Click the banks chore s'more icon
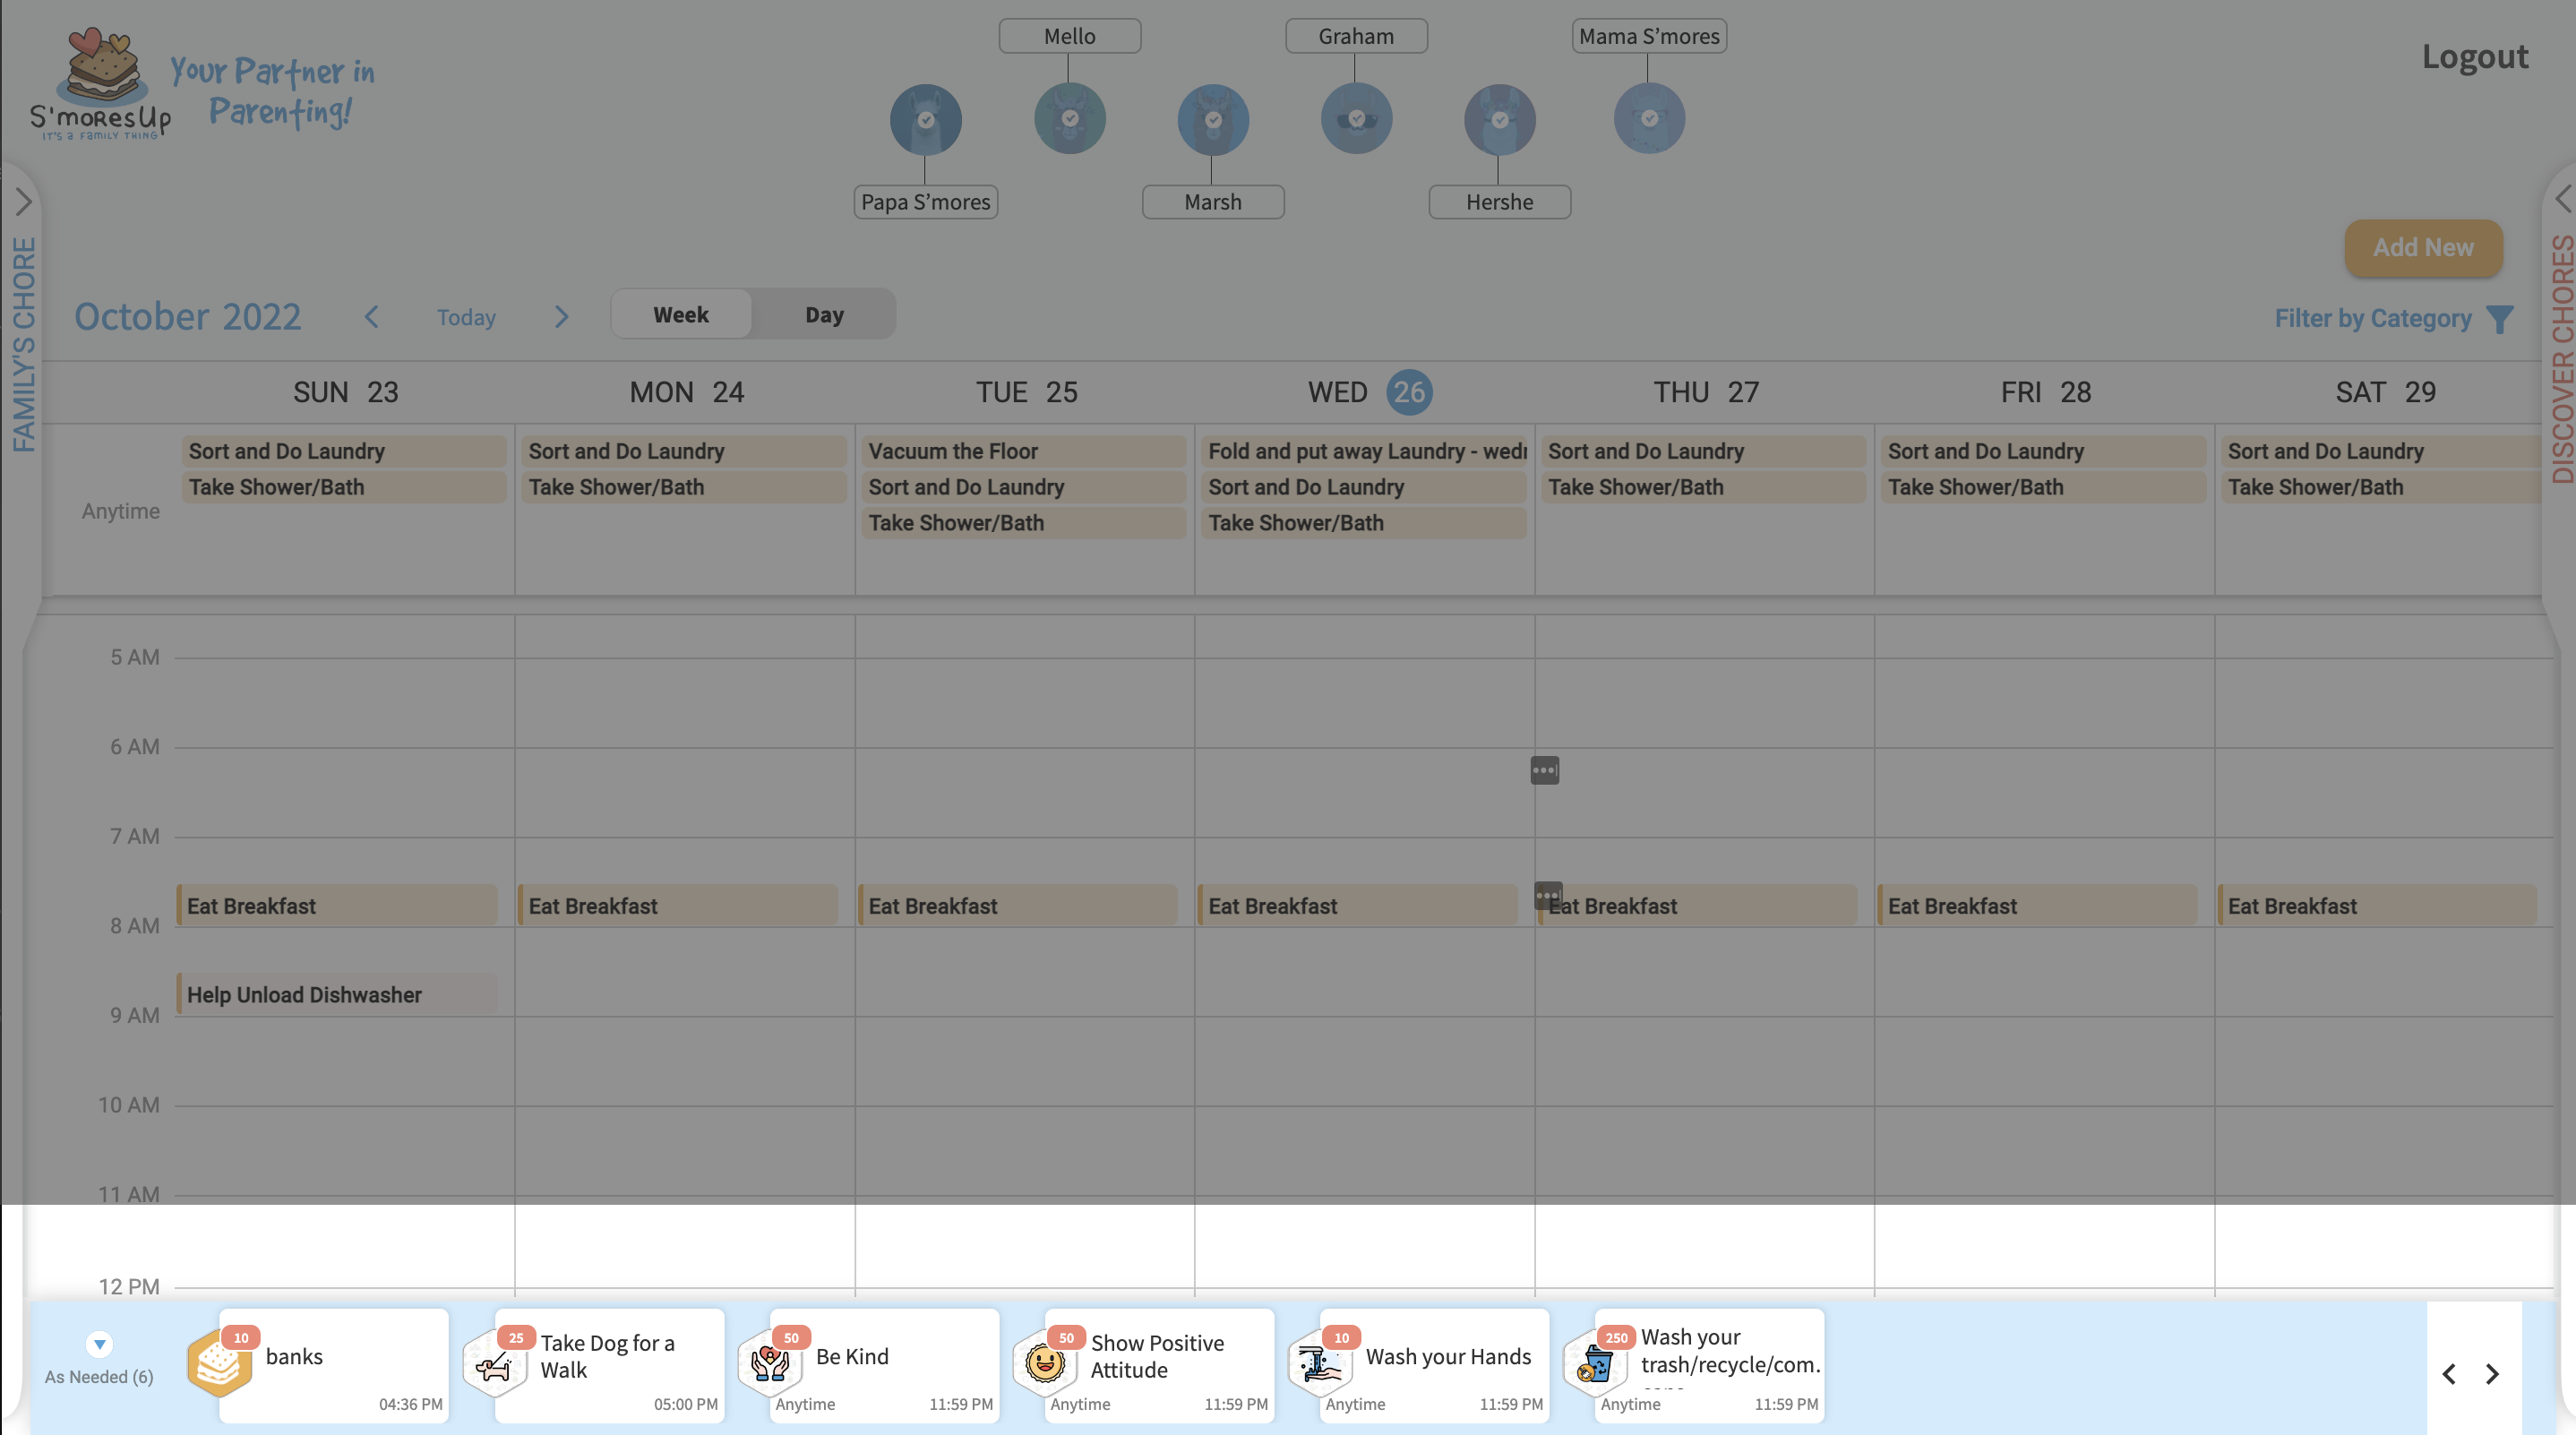2576x1435 pixels. click(x=219, y=1362)
